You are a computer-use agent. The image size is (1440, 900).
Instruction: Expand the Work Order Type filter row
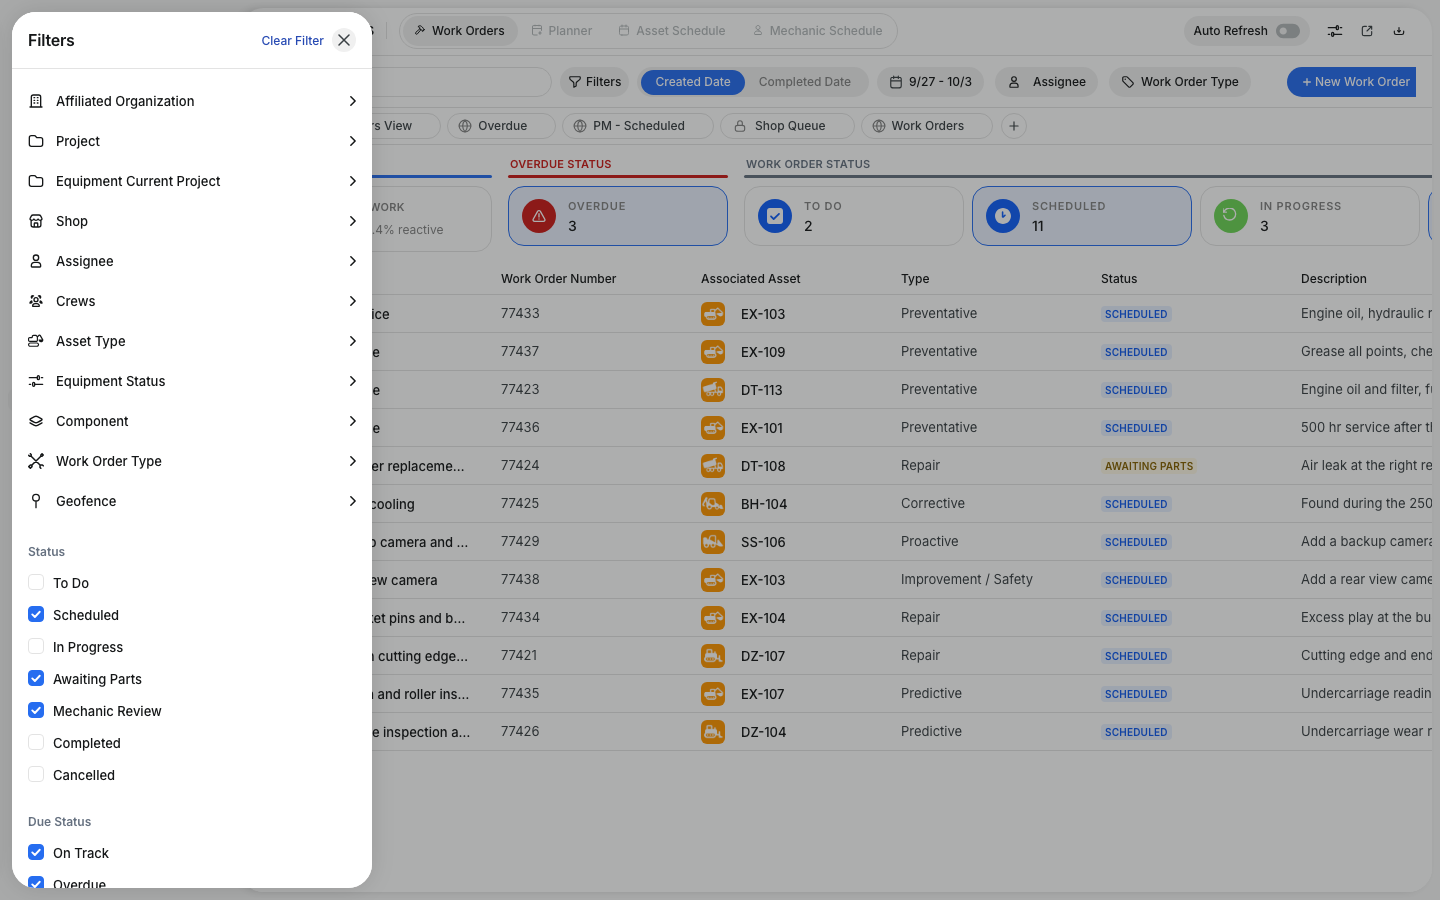[192, 461]
